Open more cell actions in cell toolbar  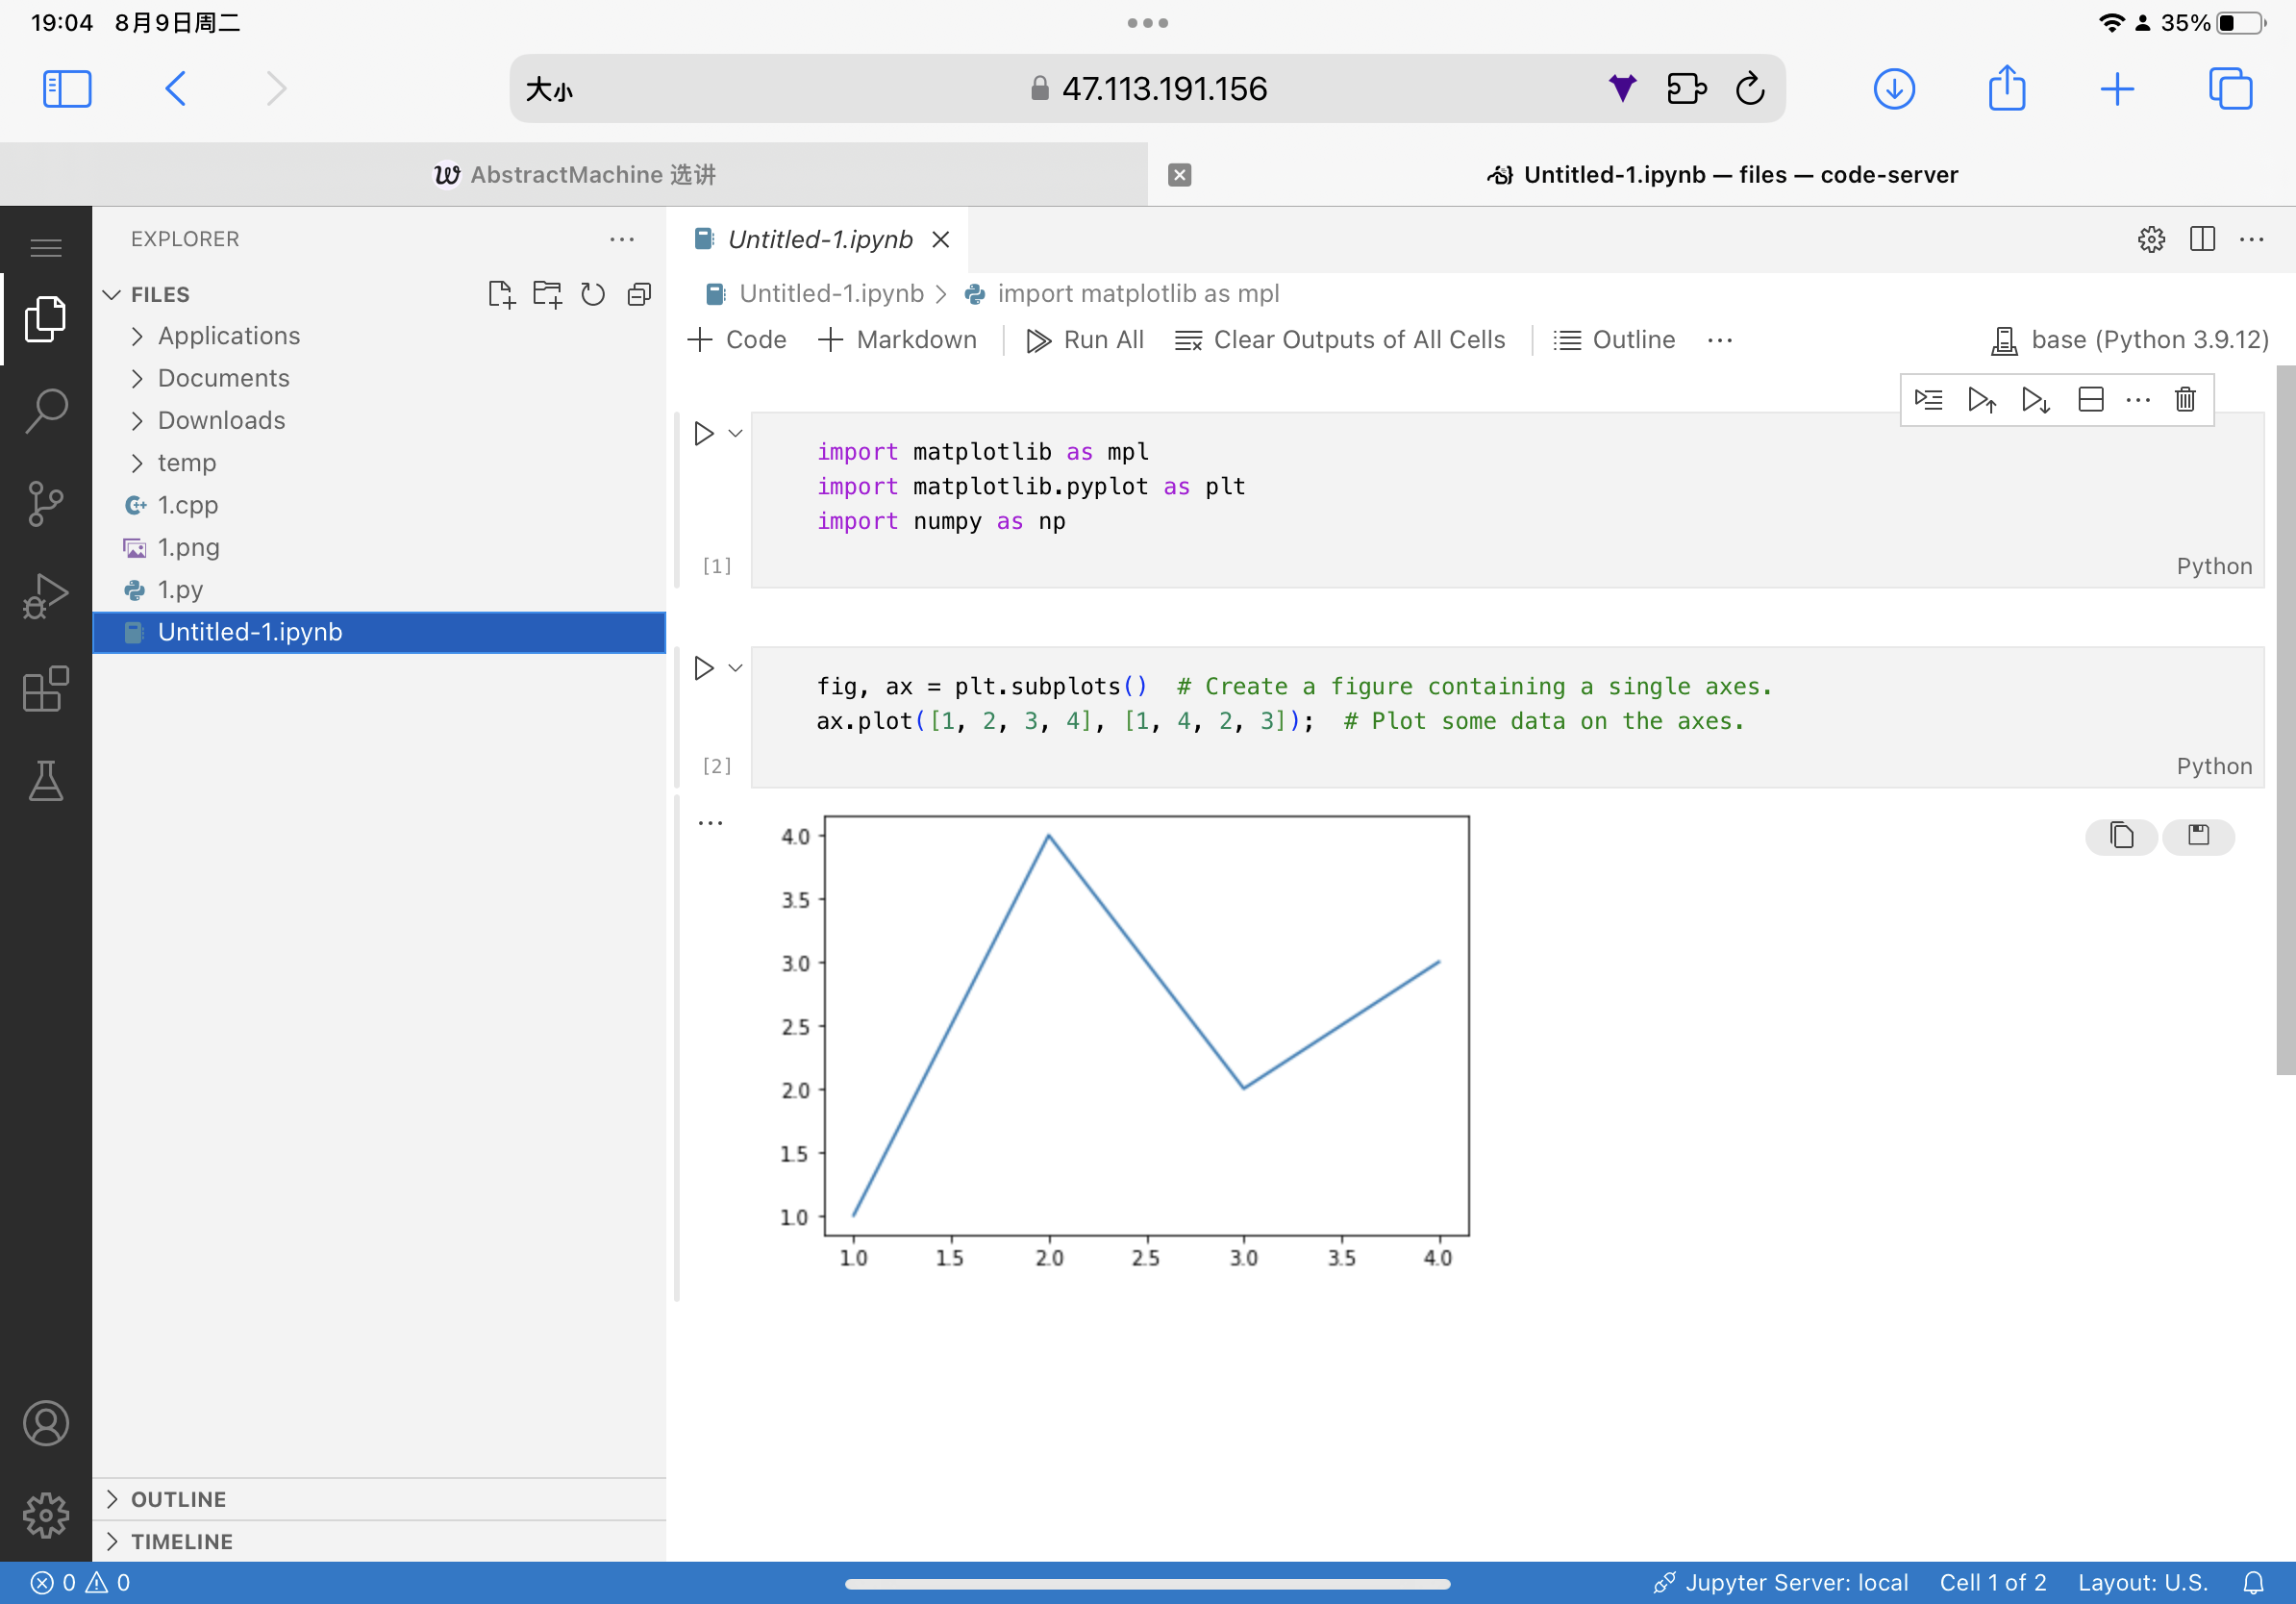(2138, 400)
